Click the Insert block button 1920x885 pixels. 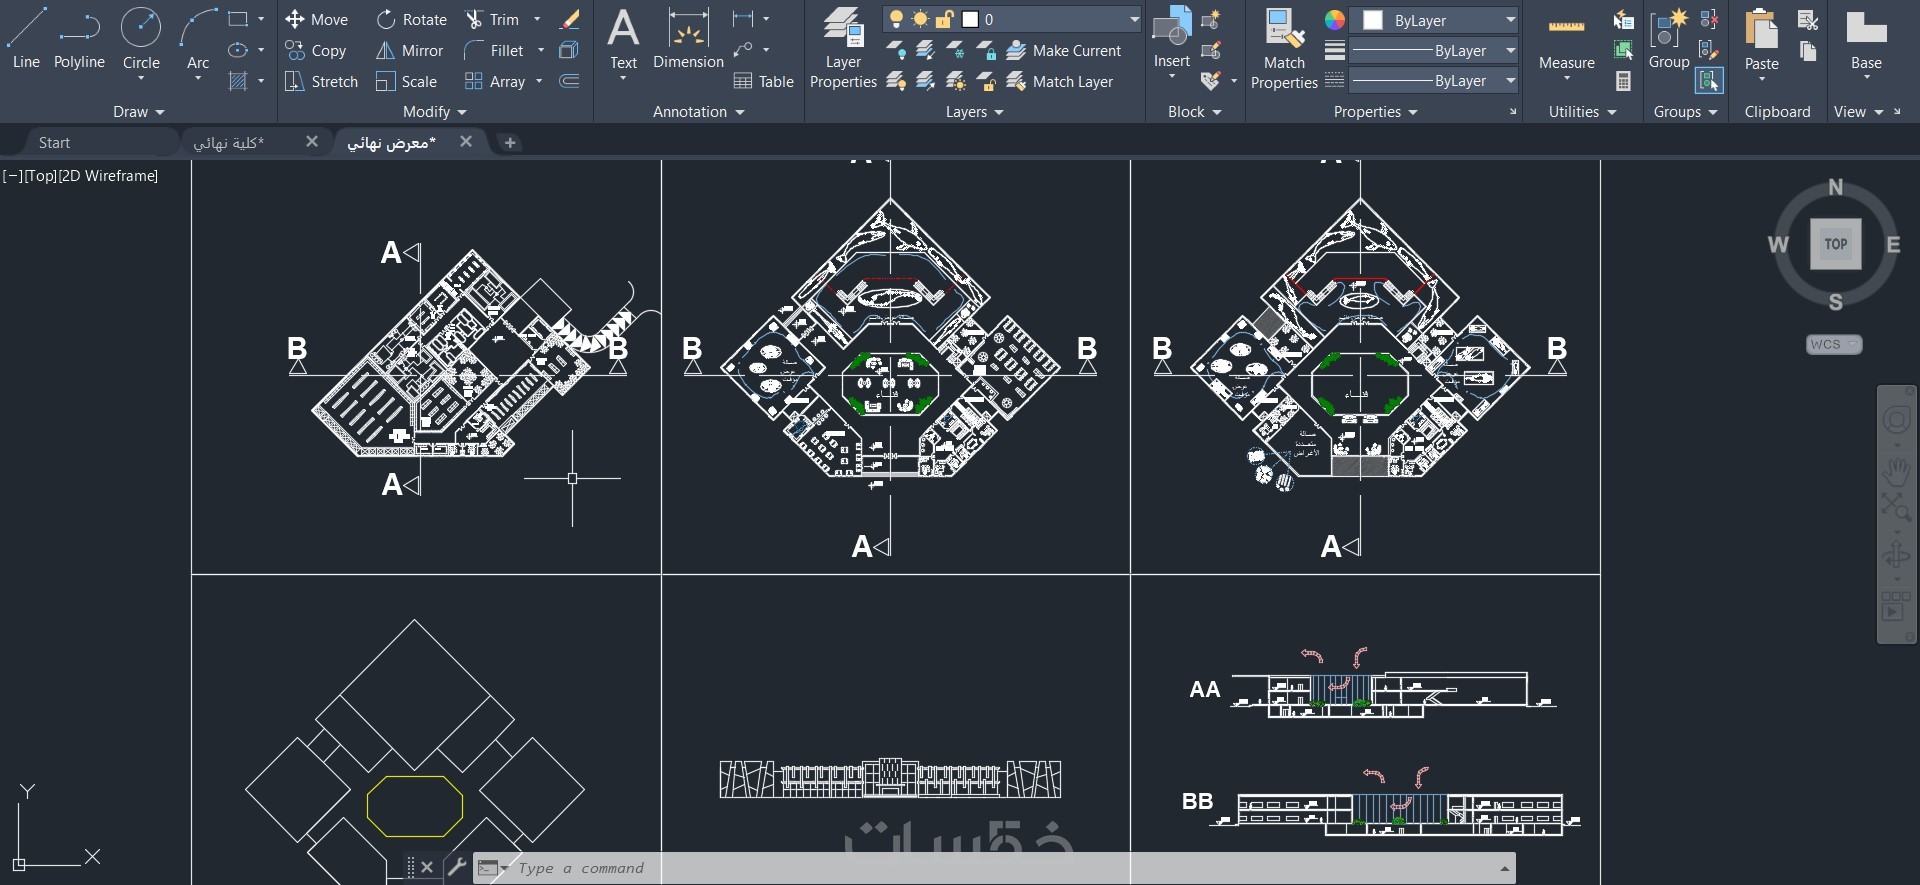click(x=1172, y=38)
